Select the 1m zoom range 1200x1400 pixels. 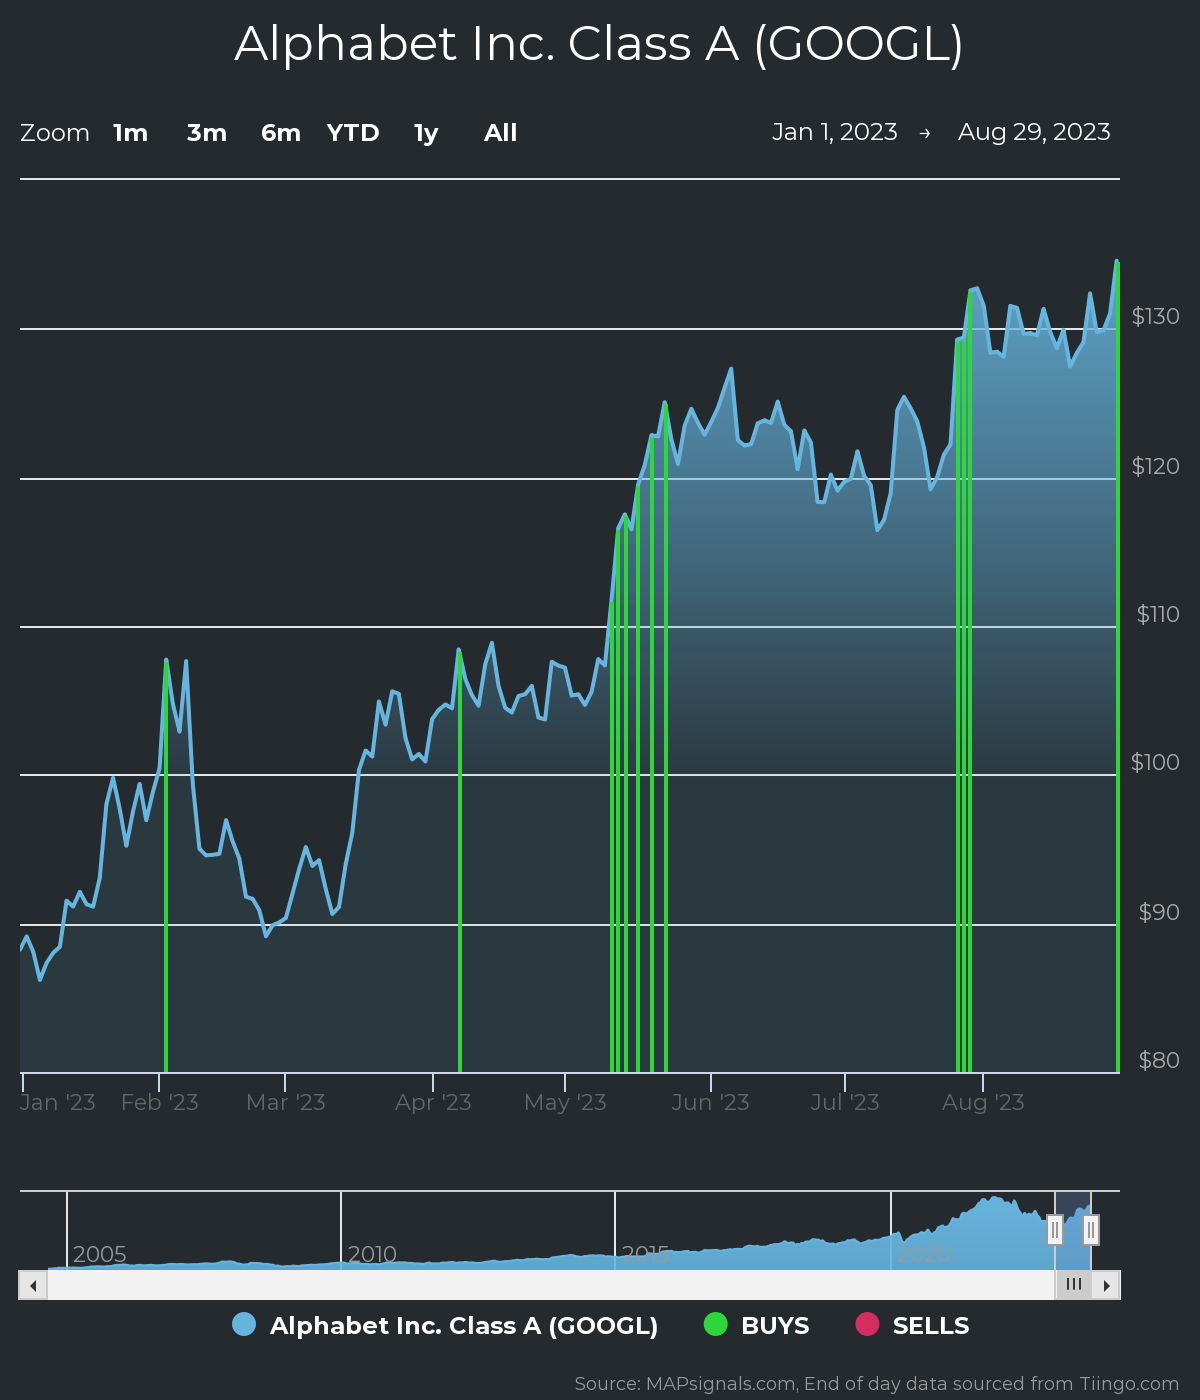(x=130, y=133)
